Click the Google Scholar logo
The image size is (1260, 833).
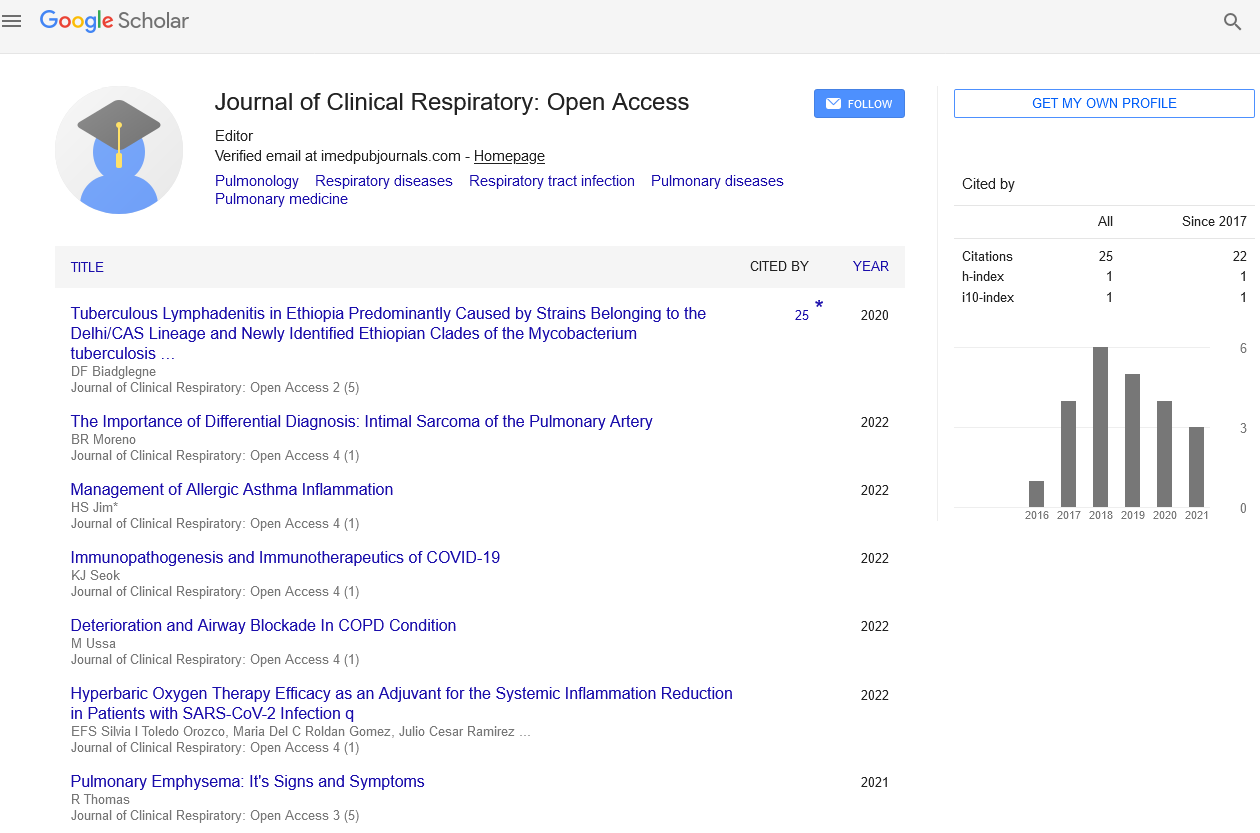pos(114,21)
